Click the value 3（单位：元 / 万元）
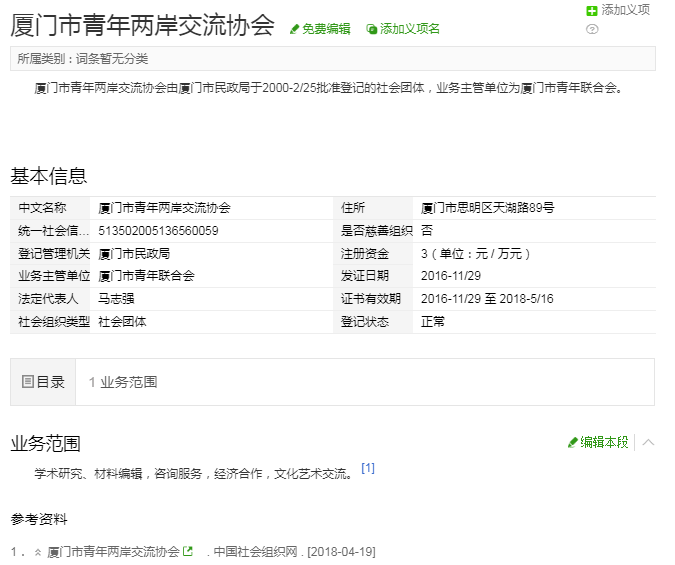 point(475,254)
